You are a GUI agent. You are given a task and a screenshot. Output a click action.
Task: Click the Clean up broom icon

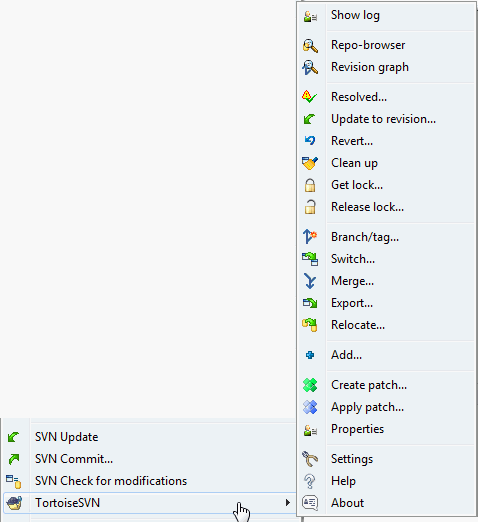pos(310,163)
